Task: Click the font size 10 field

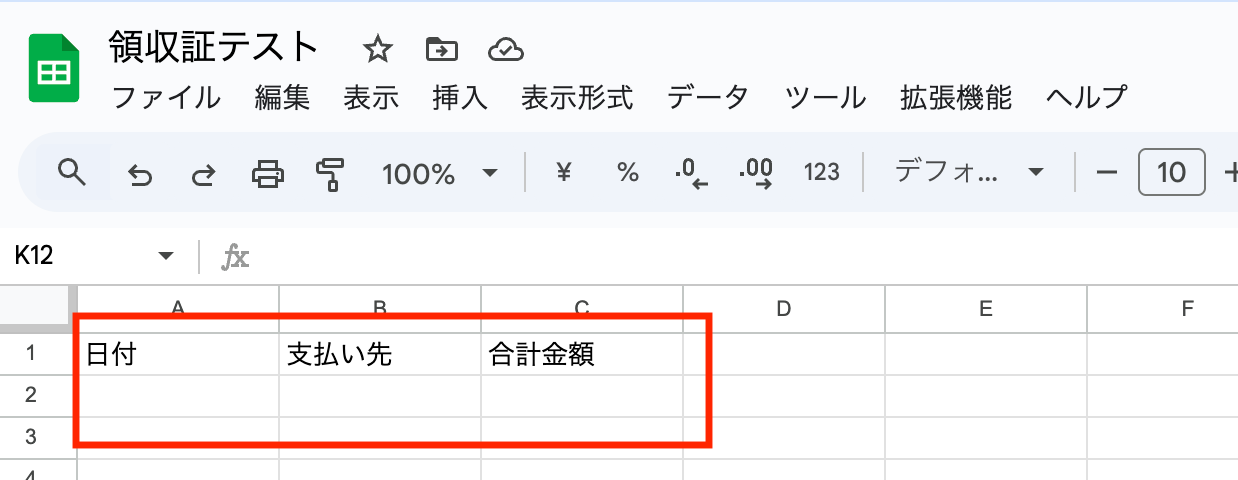Action: 1171,173
